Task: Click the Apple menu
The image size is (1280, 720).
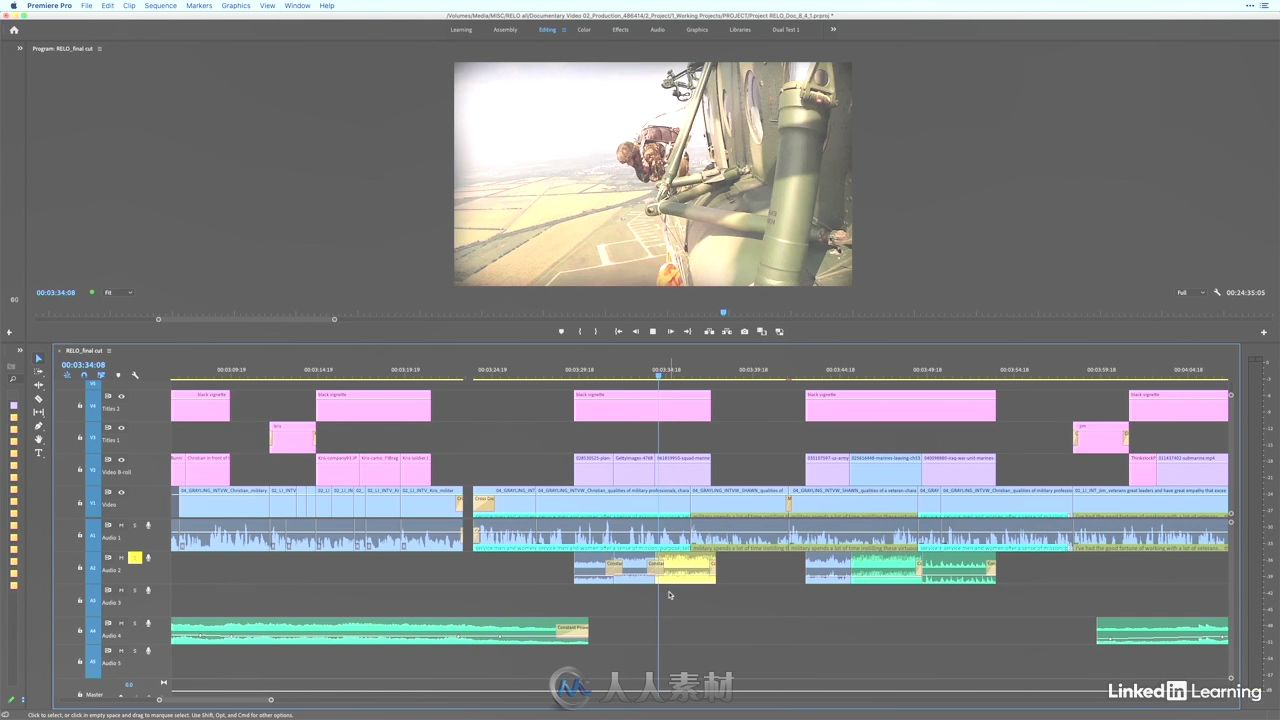Action: coord(14,6)
